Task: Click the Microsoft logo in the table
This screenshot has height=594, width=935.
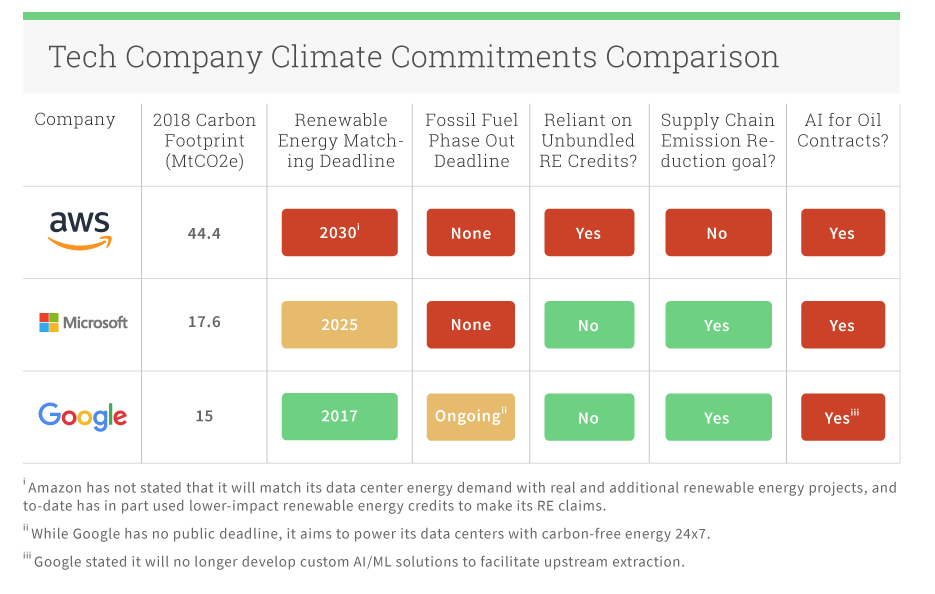Action: [x=83, y=323]
